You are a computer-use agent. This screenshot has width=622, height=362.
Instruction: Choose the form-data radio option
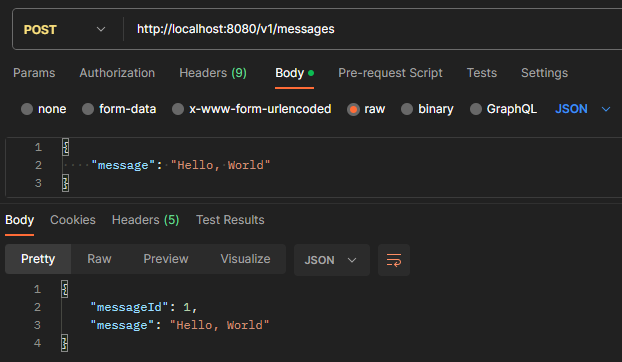[88, 109]
